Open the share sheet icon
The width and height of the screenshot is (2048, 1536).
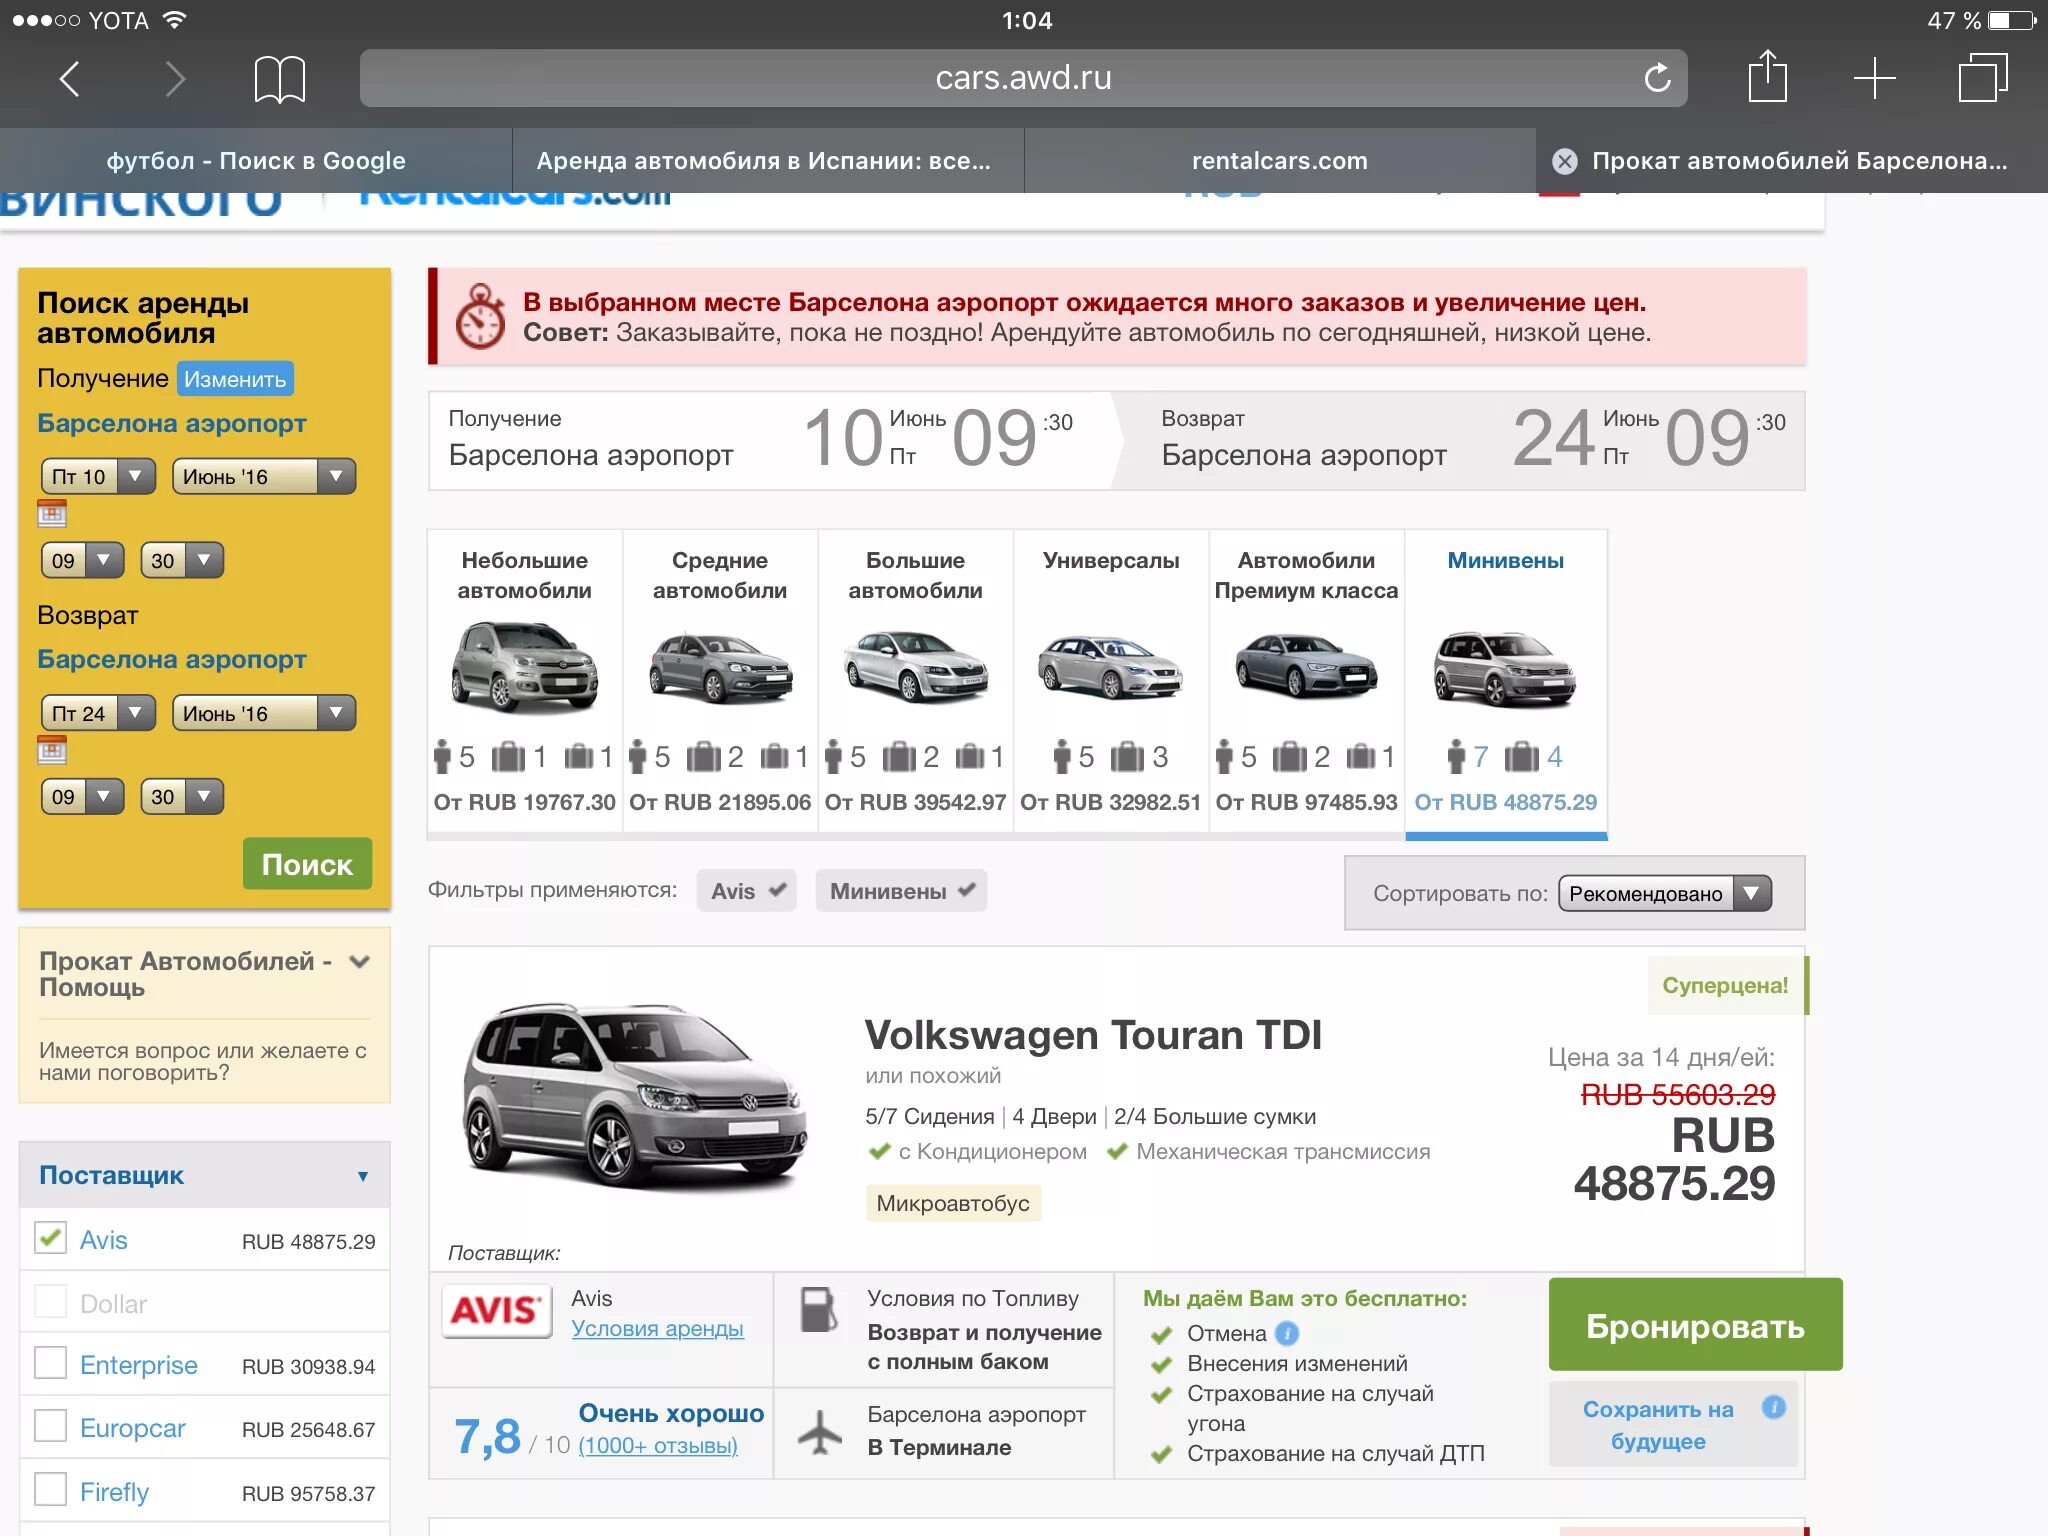click(1768, 76)
